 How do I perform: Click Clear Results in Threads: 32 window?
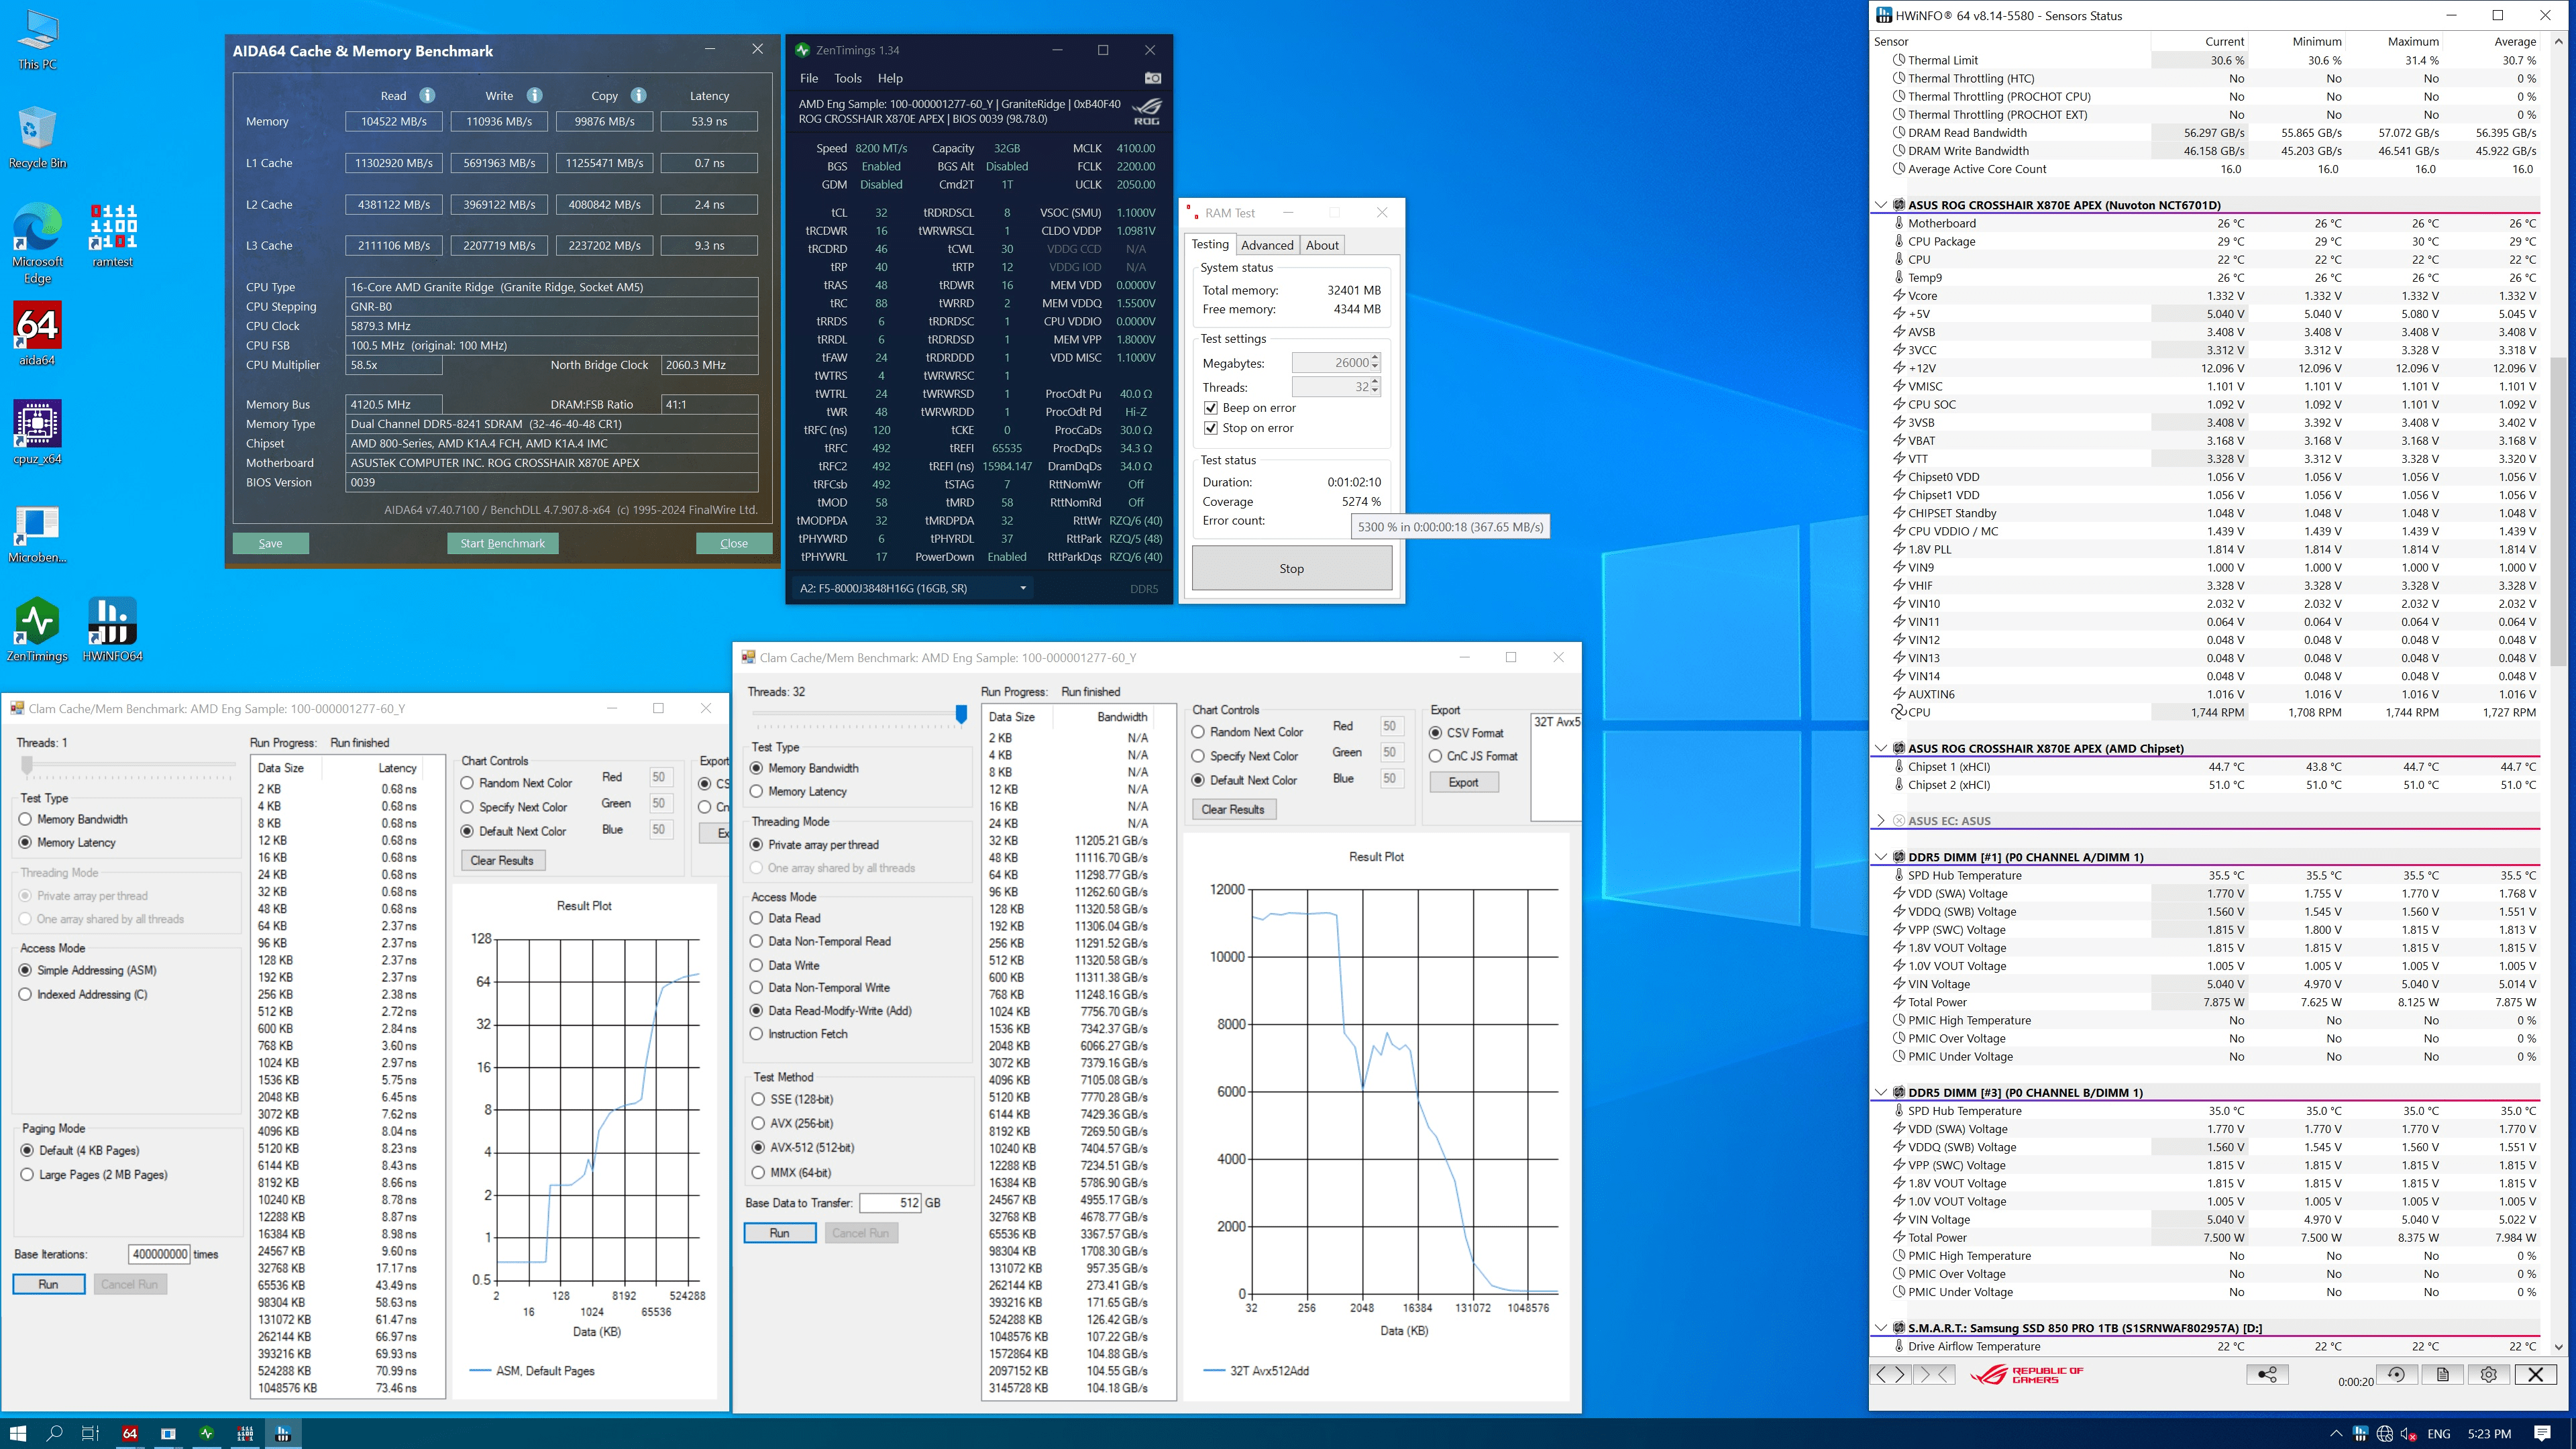coord(1233,809)
